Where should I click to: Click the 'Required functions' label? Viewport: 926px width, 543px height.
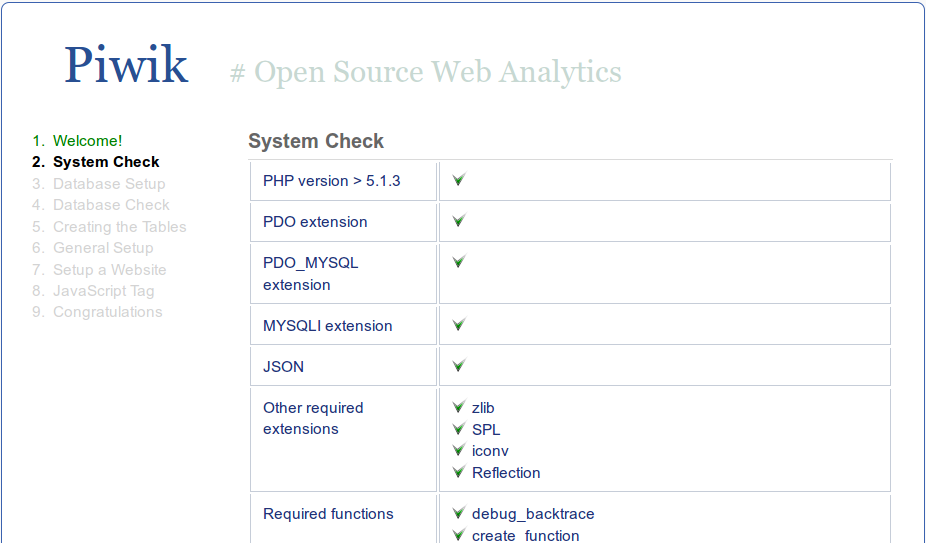click(328, 514)
